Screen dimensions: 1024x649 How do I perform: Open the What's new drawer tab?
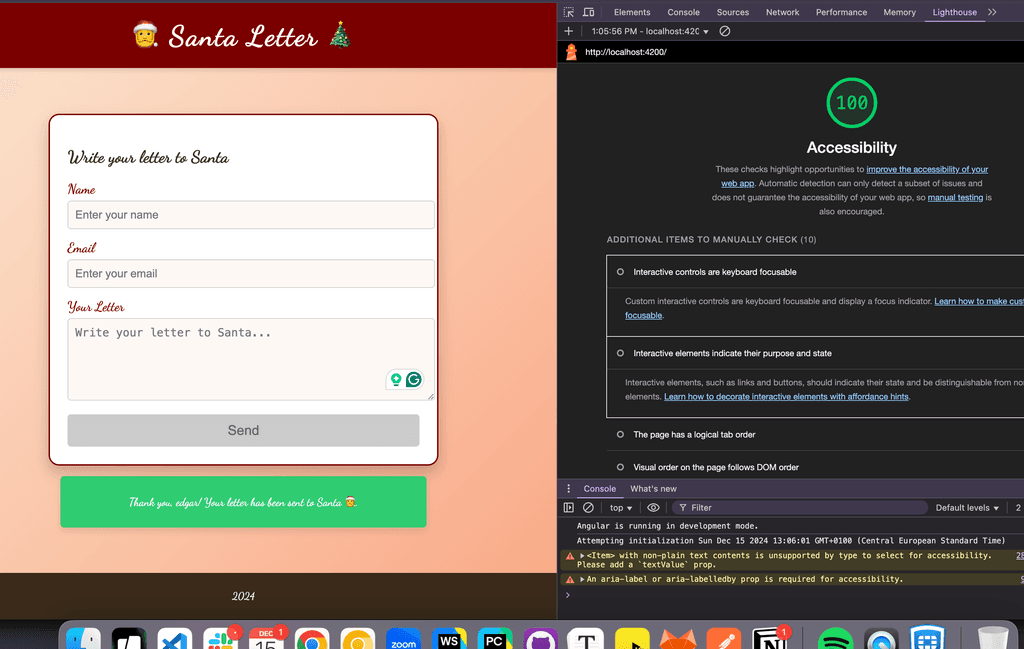pyautogui.click(x=653, y=489)
